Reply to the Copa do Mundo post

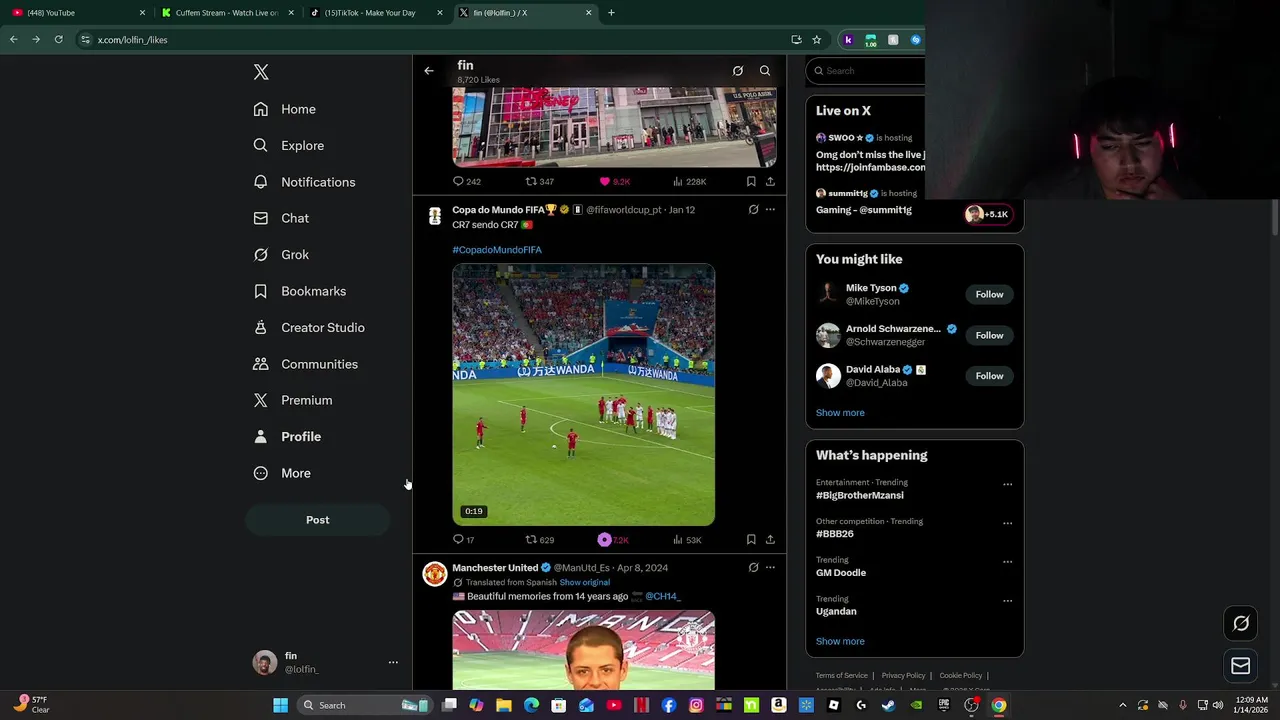point(464,540)
